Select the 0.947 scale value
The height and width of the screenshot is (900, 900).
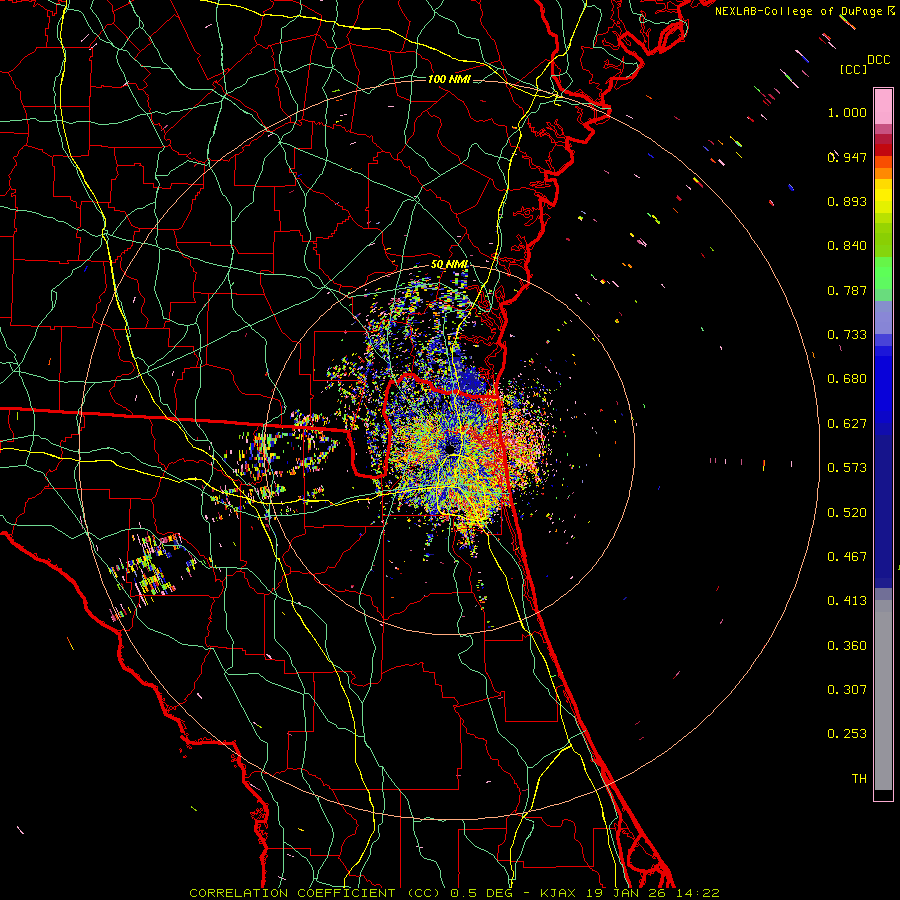(x=847, y=157)
